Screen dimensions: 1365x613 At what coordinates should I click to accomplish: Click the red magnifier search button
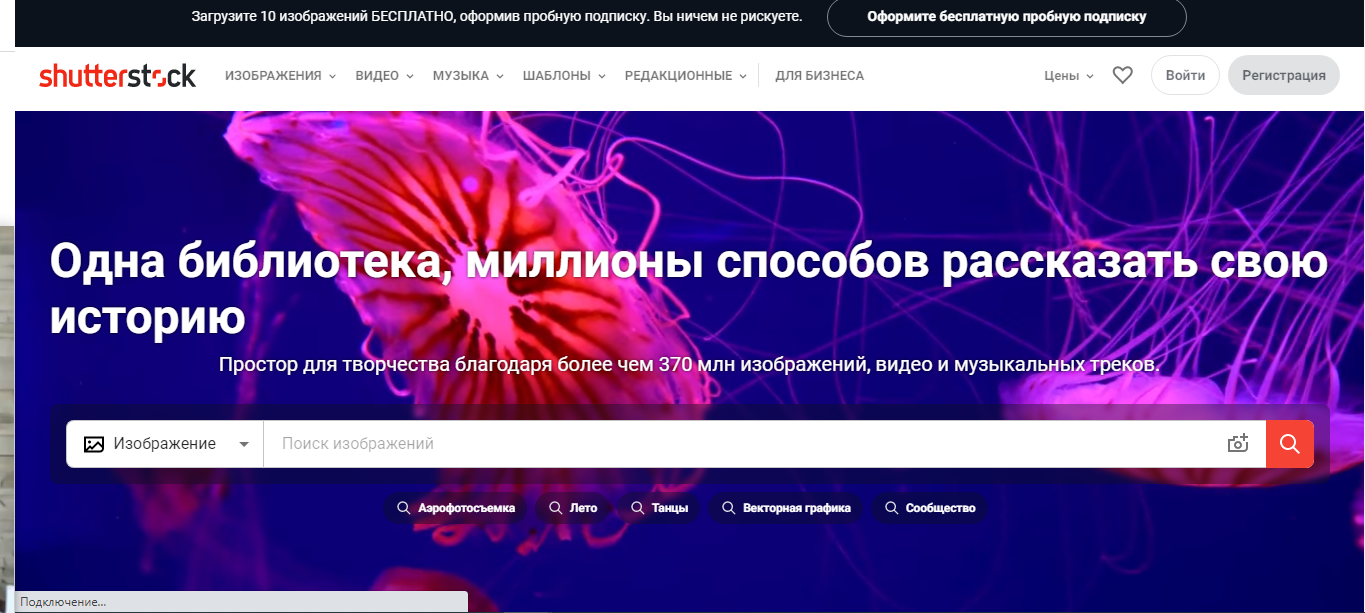pyautogui.click(x=1289, y=443)
